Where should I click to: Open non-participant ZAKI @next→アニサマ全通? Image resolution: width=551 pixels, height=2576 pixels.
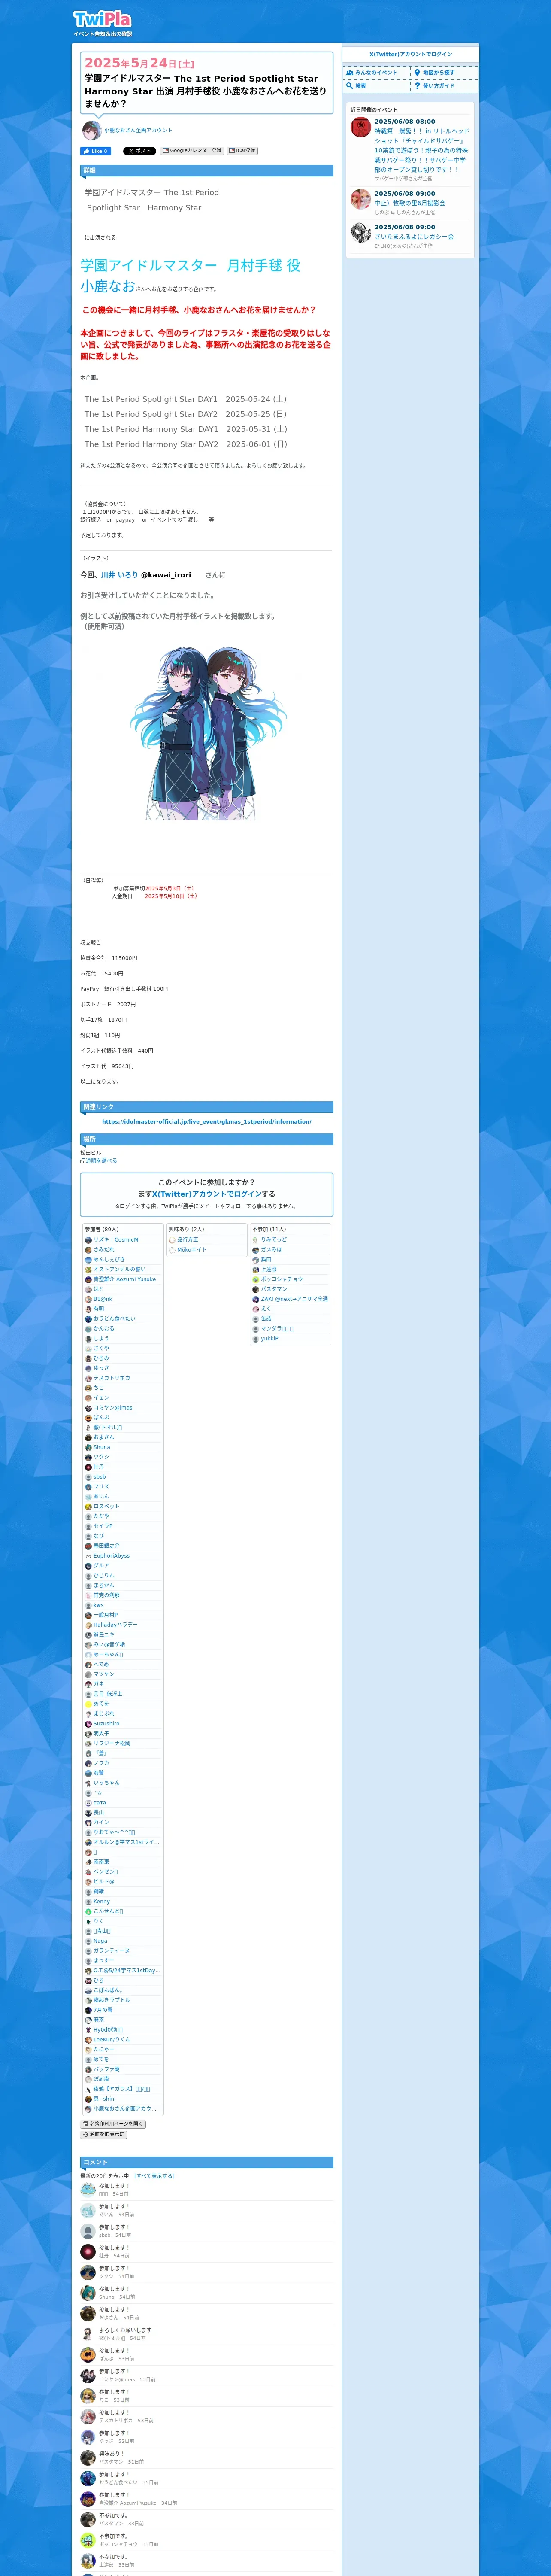tap(294, 1299)
